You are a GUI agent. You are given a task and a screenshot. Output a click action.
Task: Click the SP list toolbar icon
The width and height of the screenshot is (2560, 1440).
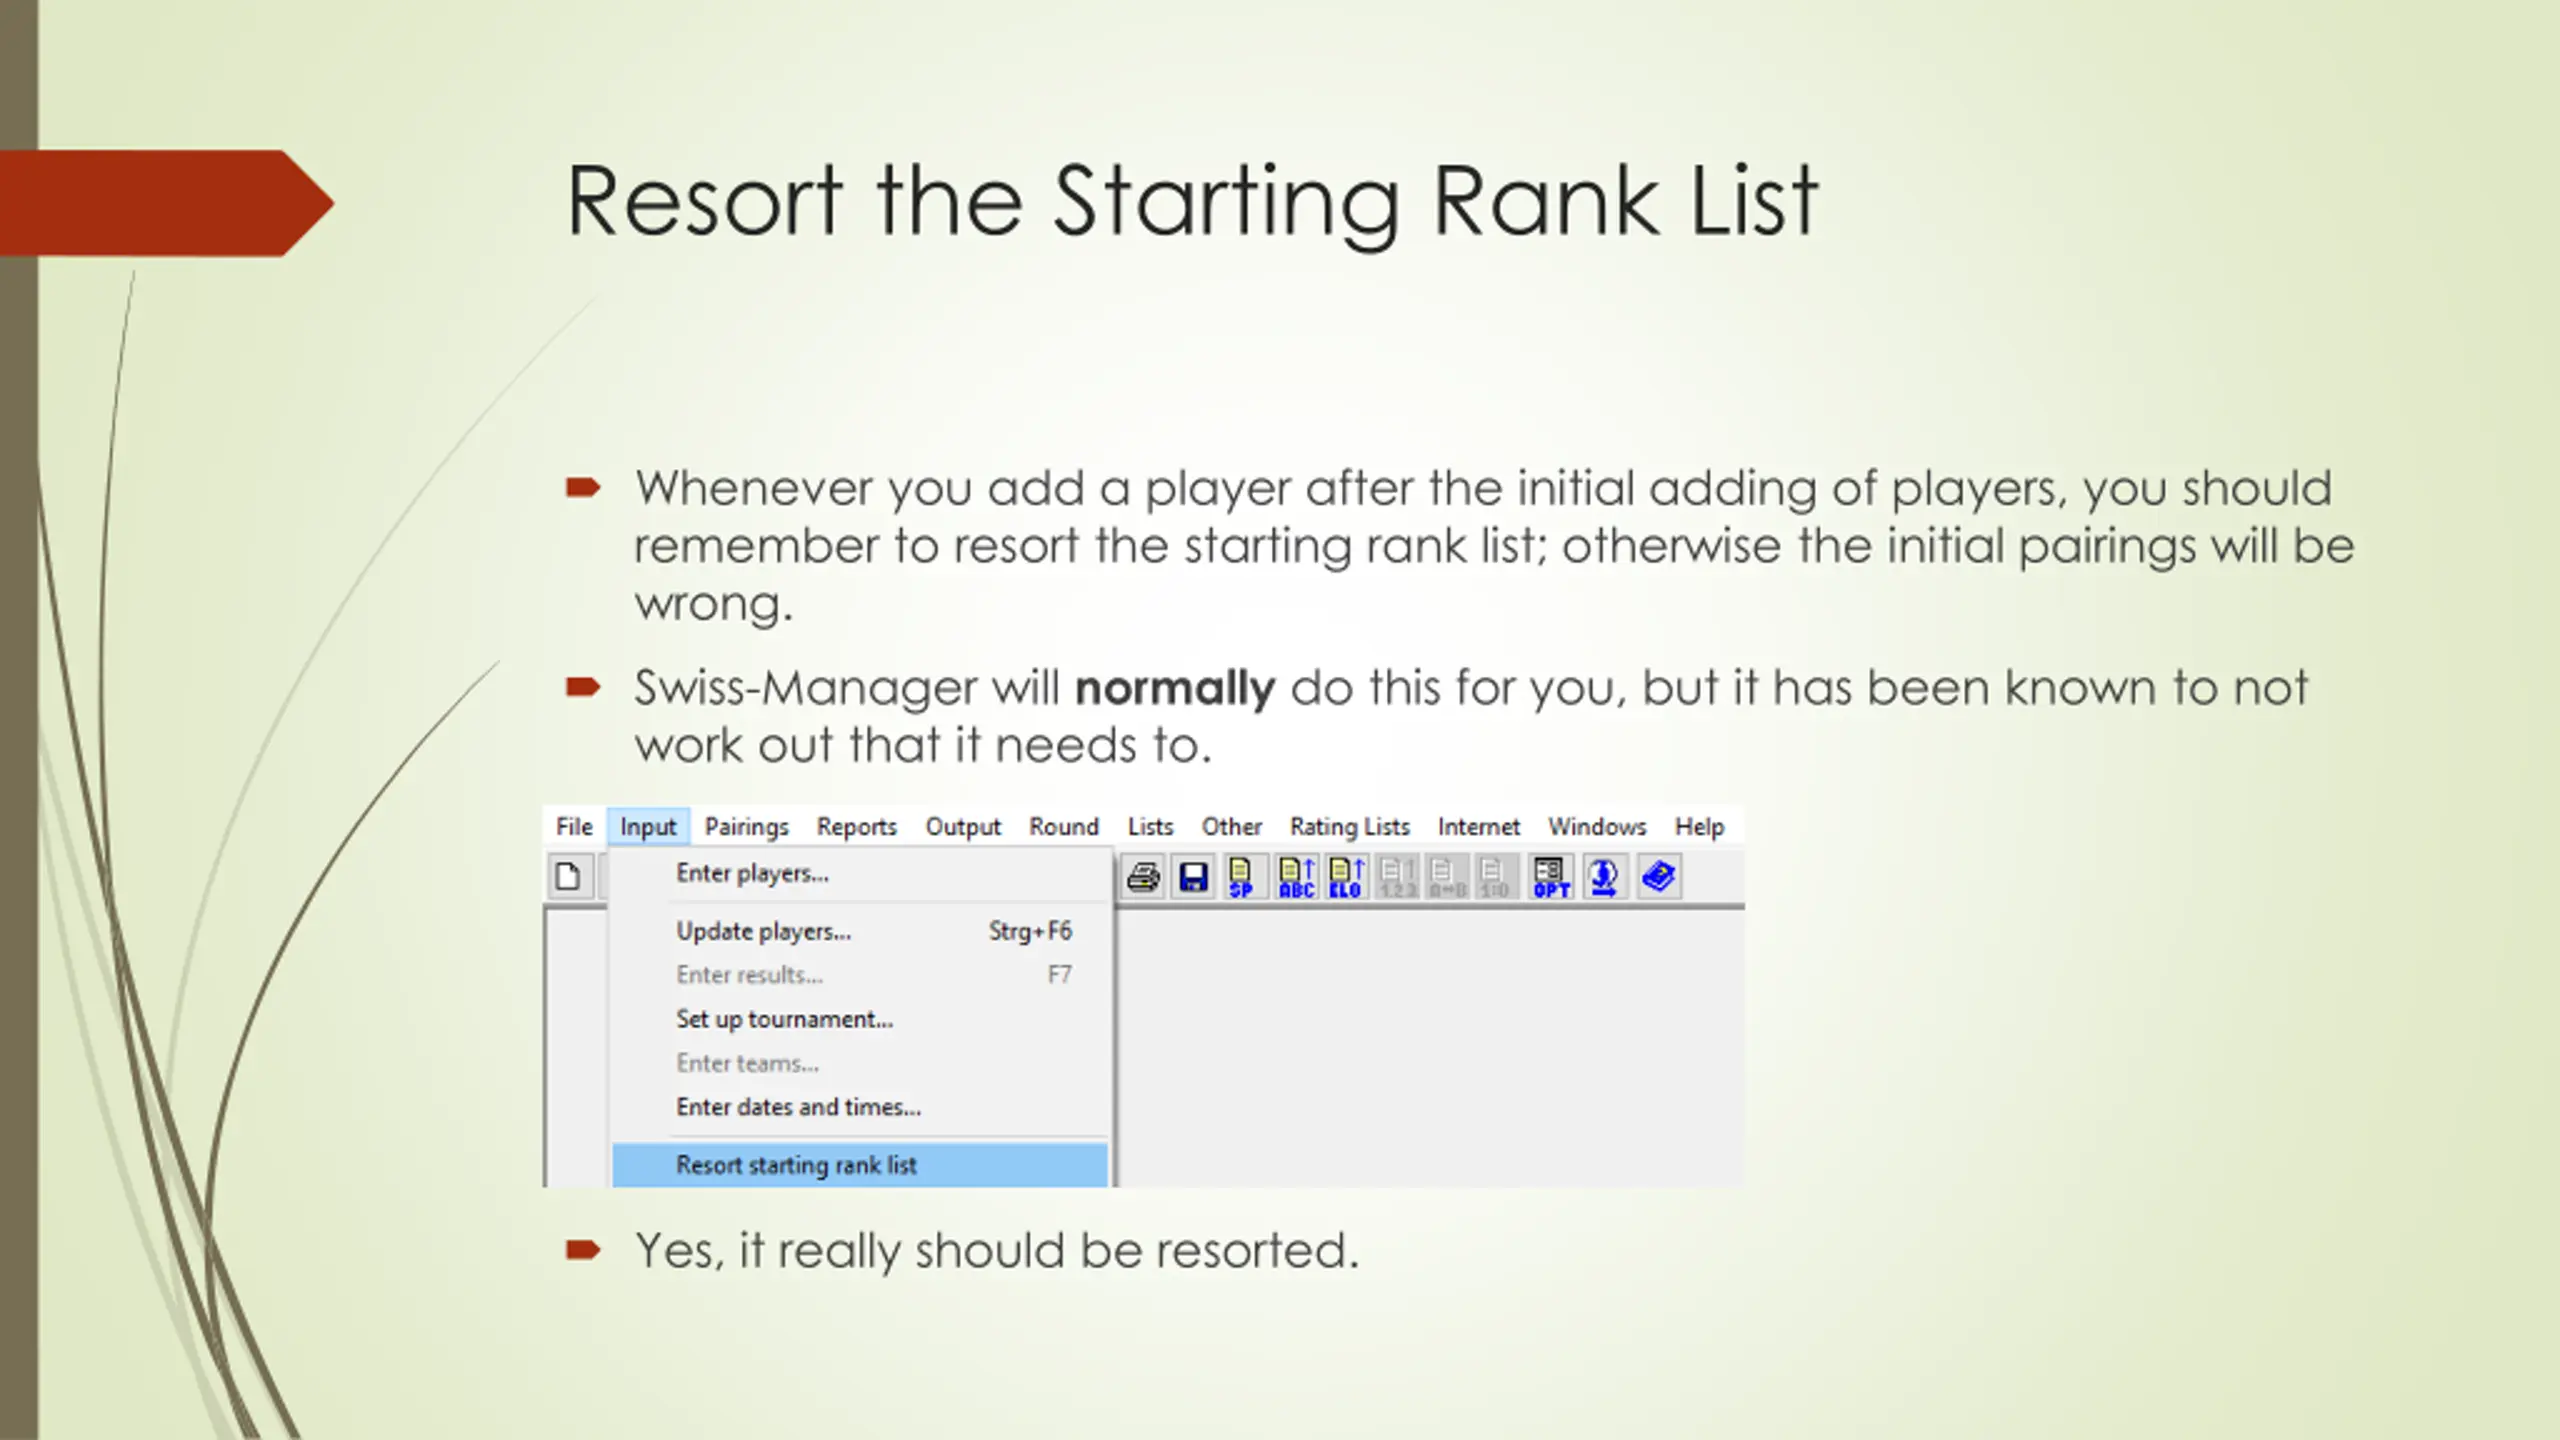[x=1241, y=877]
